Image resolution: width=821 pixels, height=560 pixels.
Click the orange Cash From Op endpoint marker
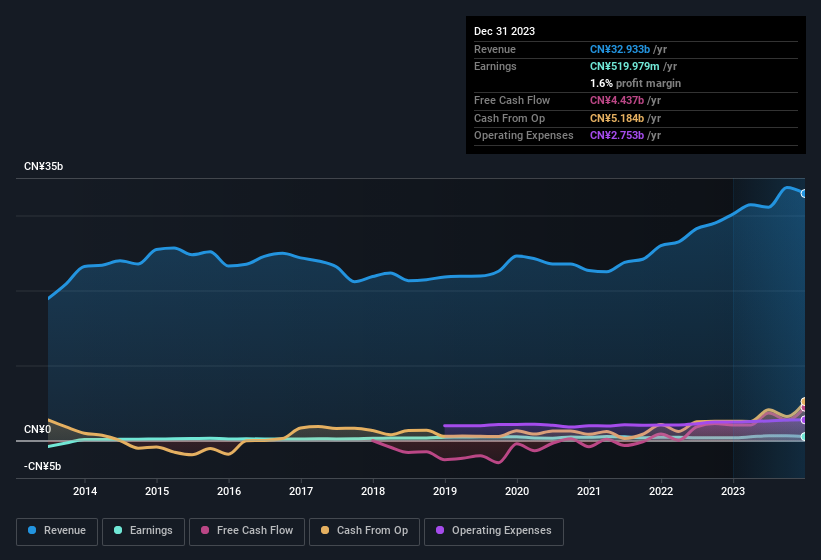[803, 403]
